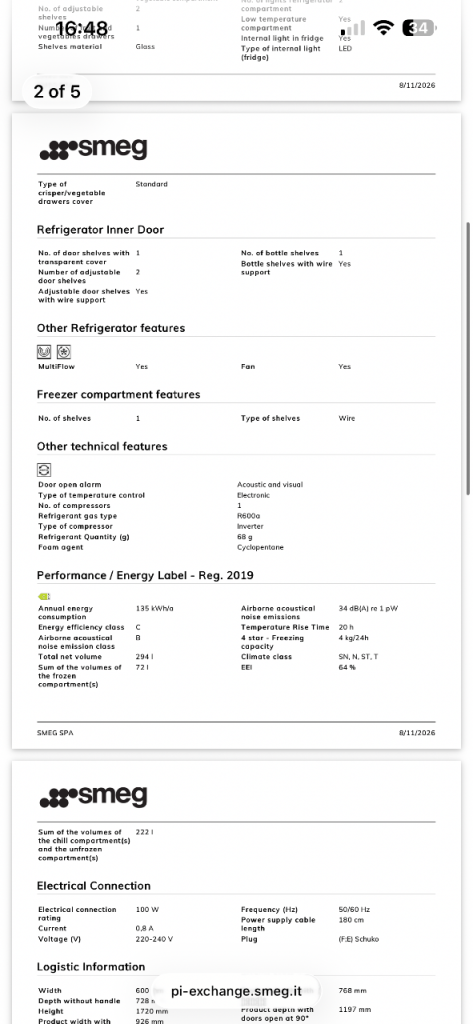Click the Other Refrigerator features heading
The width and height of the screenshot is (473, 1024).
(110, 328)
